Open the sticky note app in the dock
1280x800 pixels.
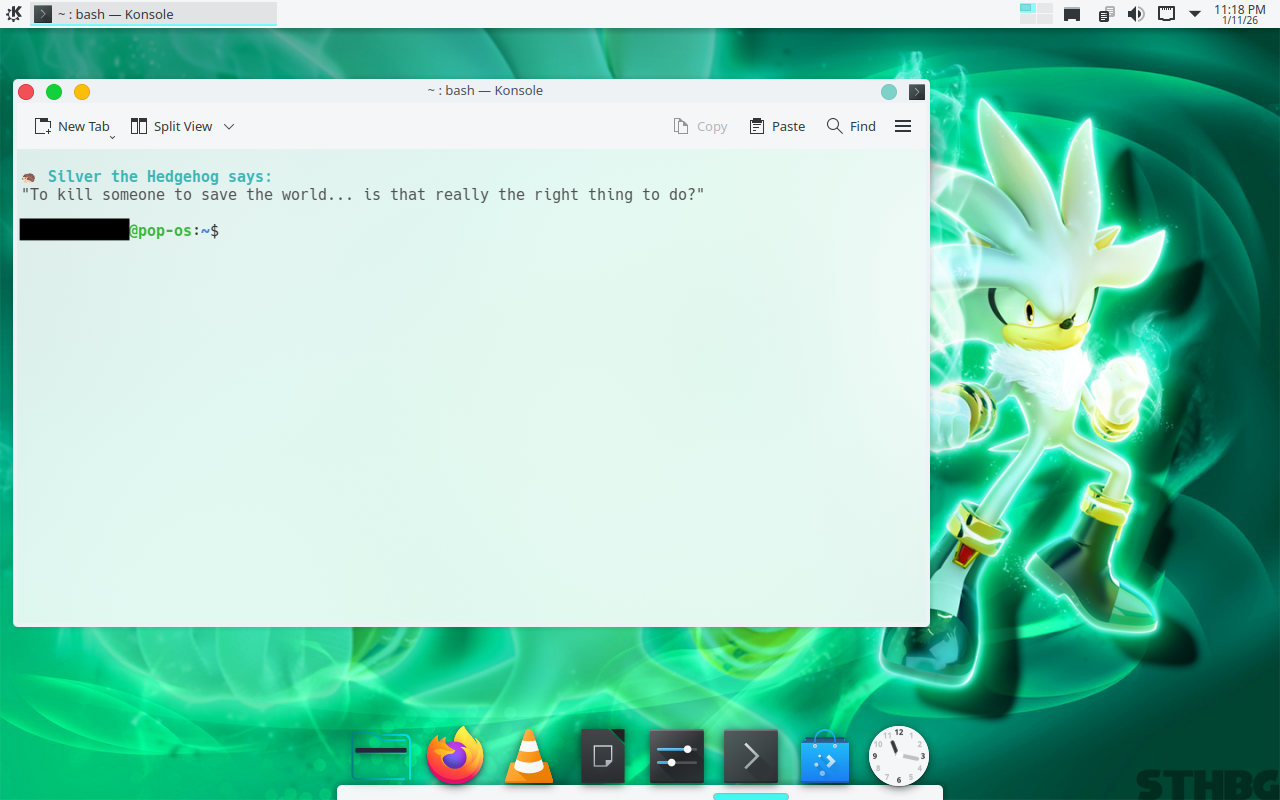click(603, 756)
